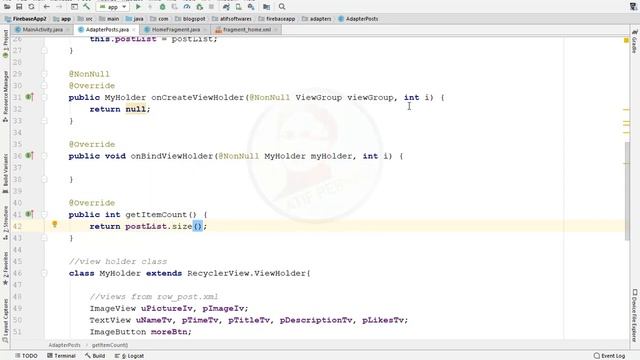Click override gutter icon for onCreateViewHolder
Viewport: 640px width, 360px height.
[x=29, y=97]
